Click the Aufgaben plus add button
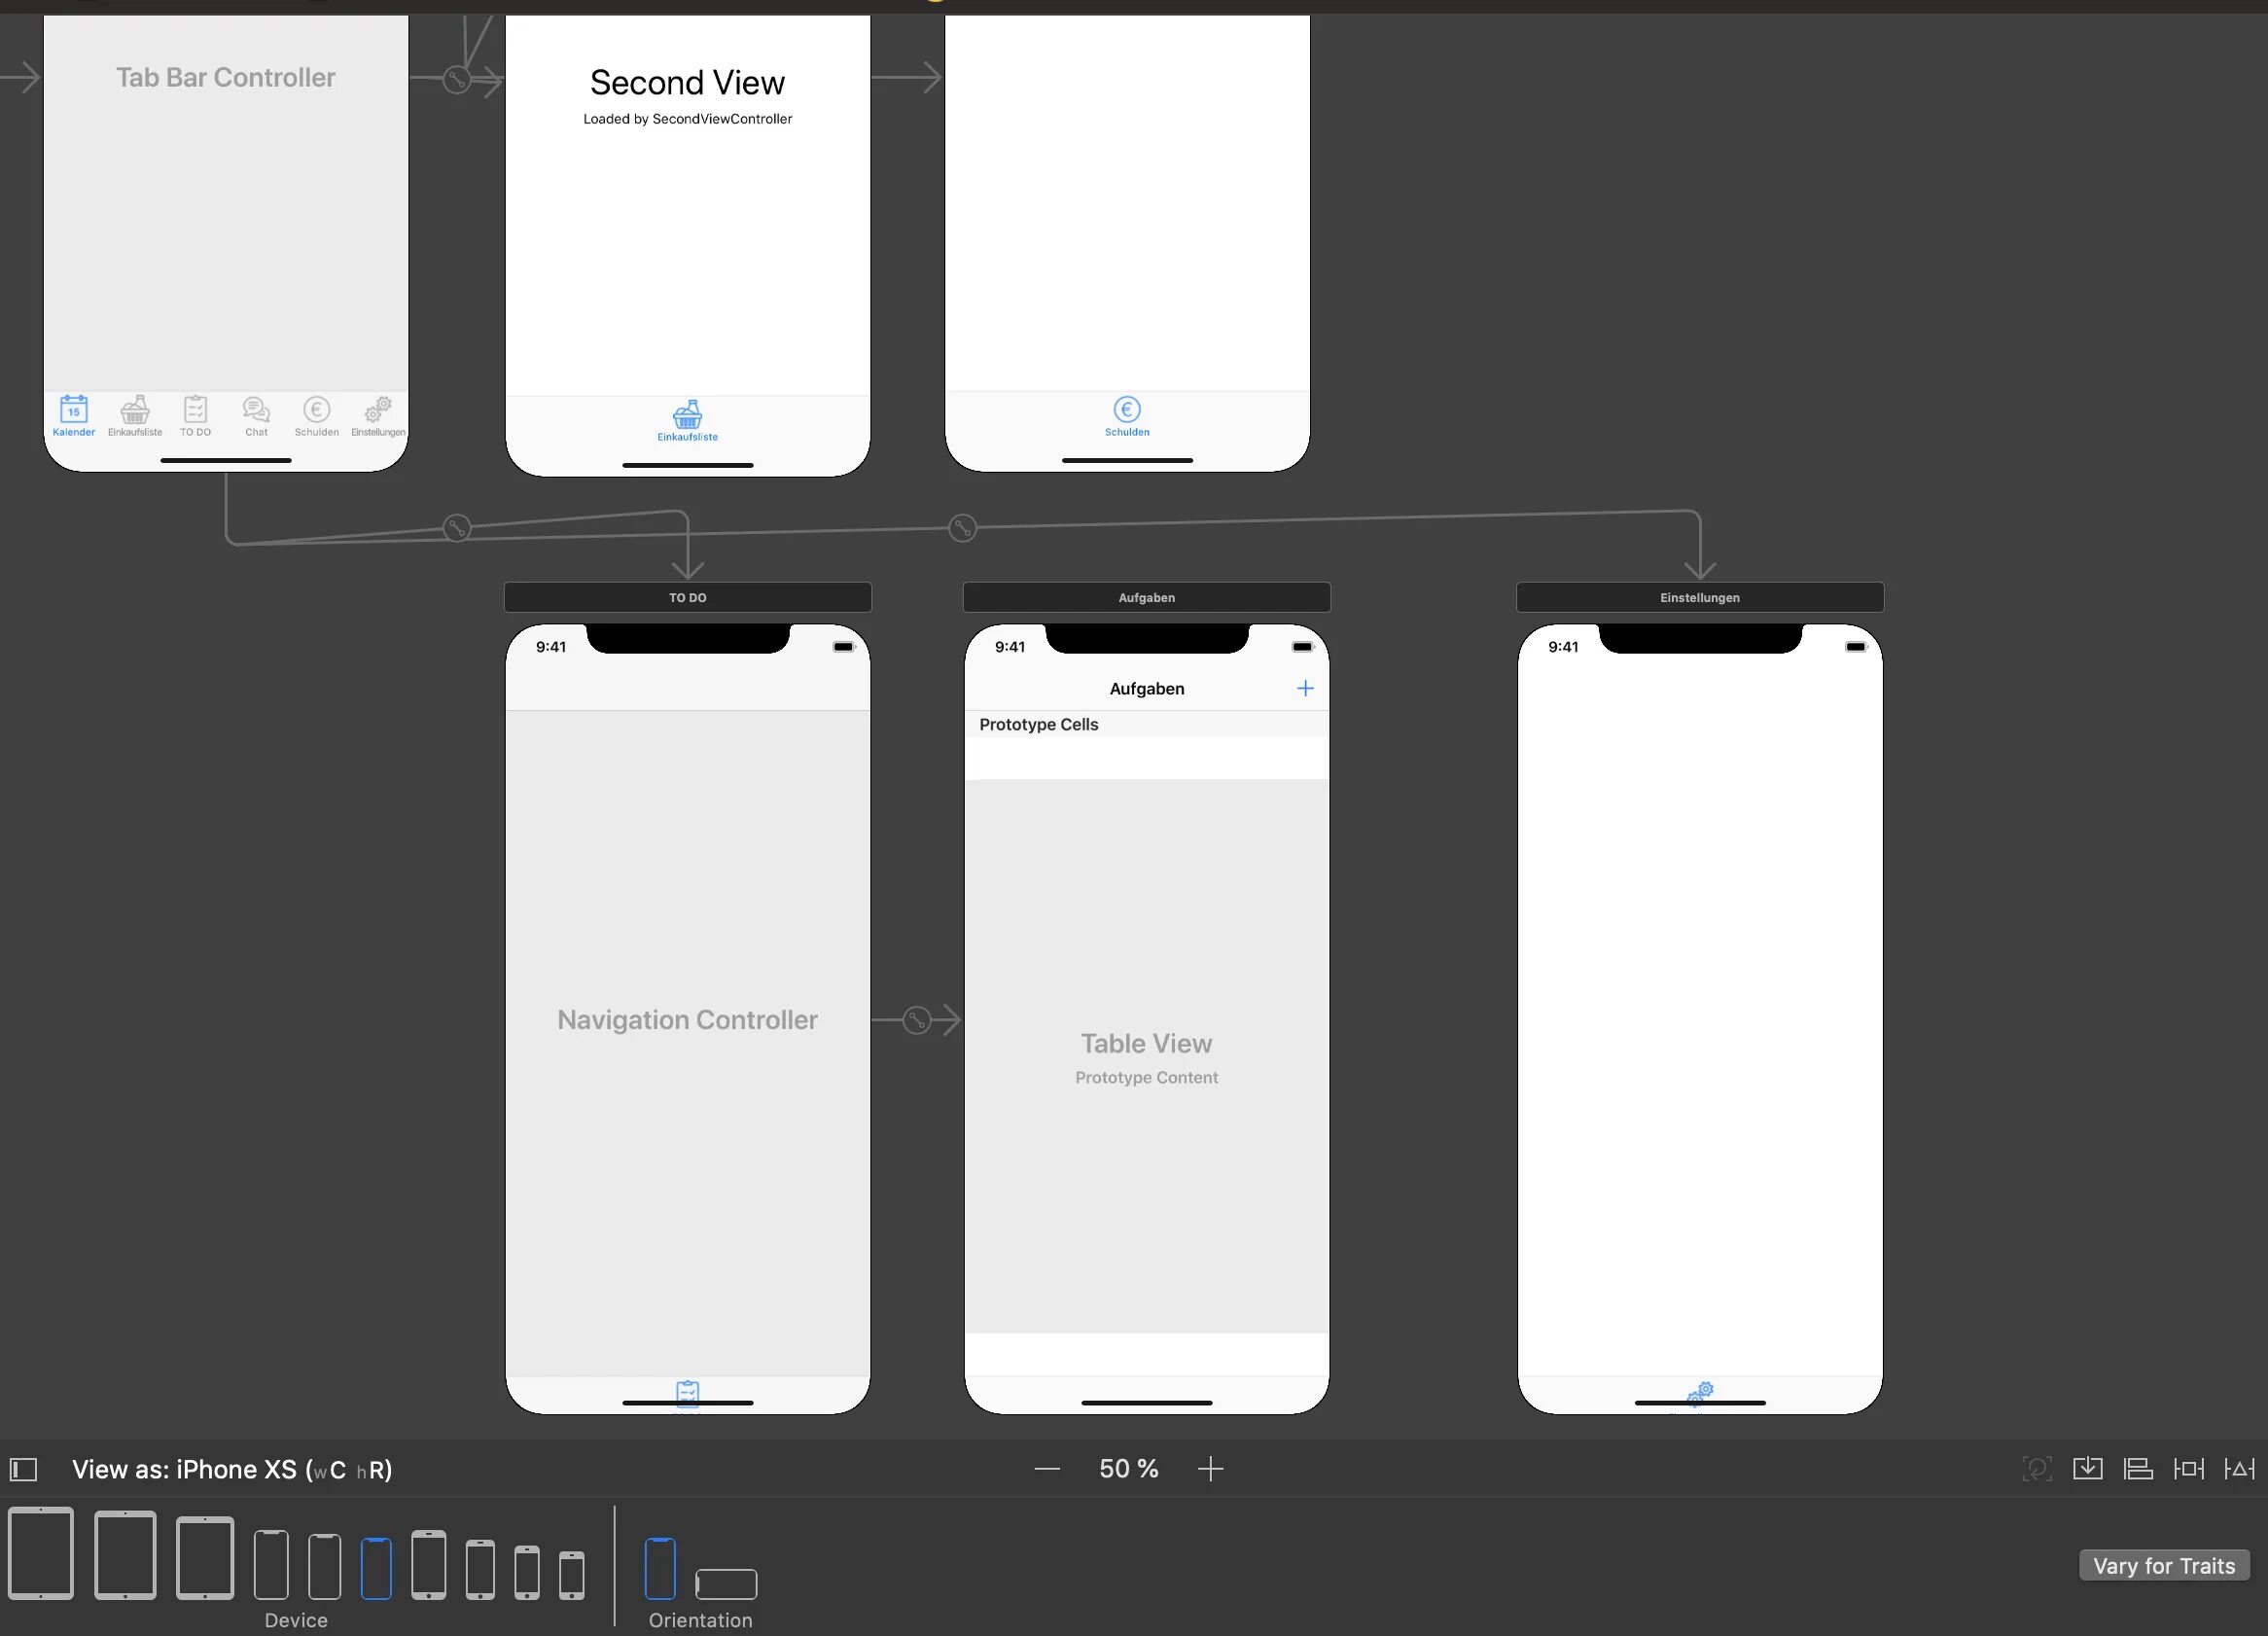 (x=1306, y=689)
